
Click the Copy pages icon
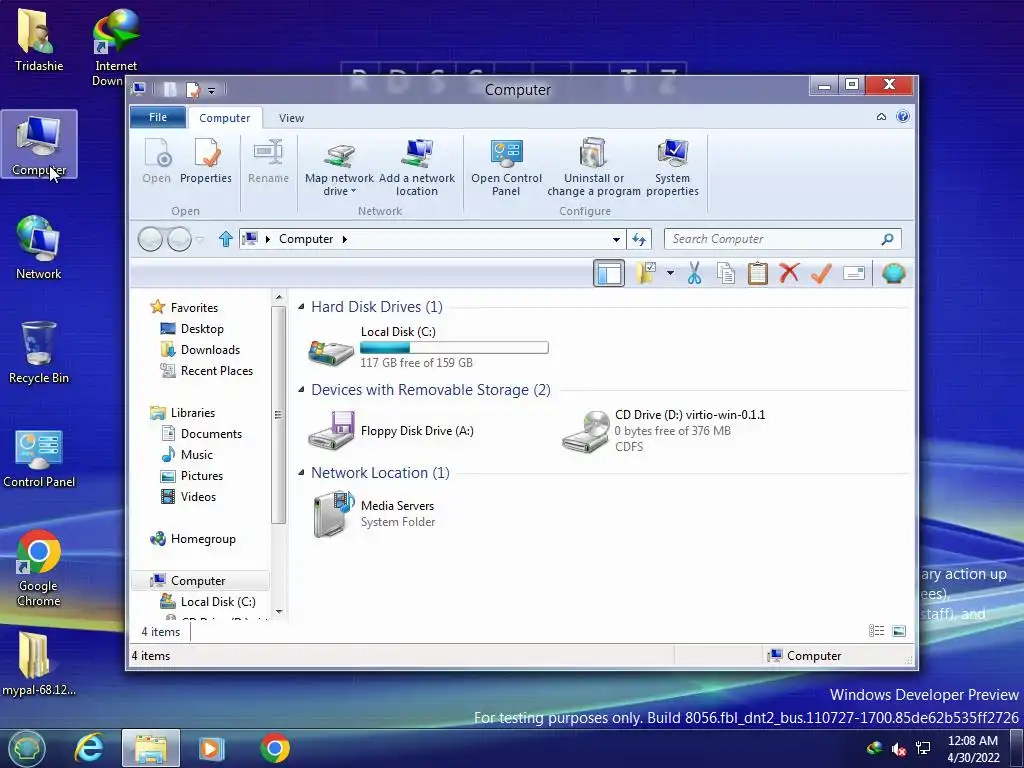pos(726,273)
